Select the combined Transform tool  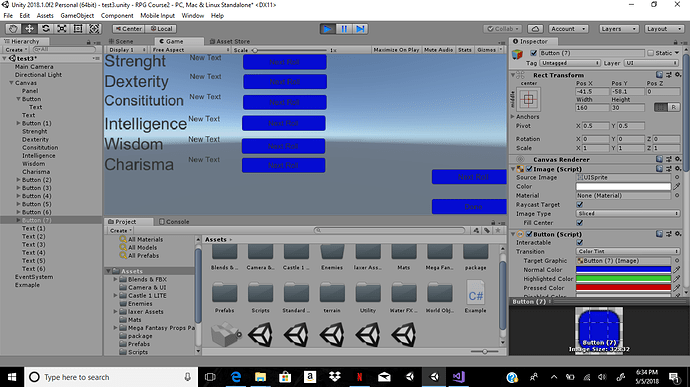click(x=94, y=29)
